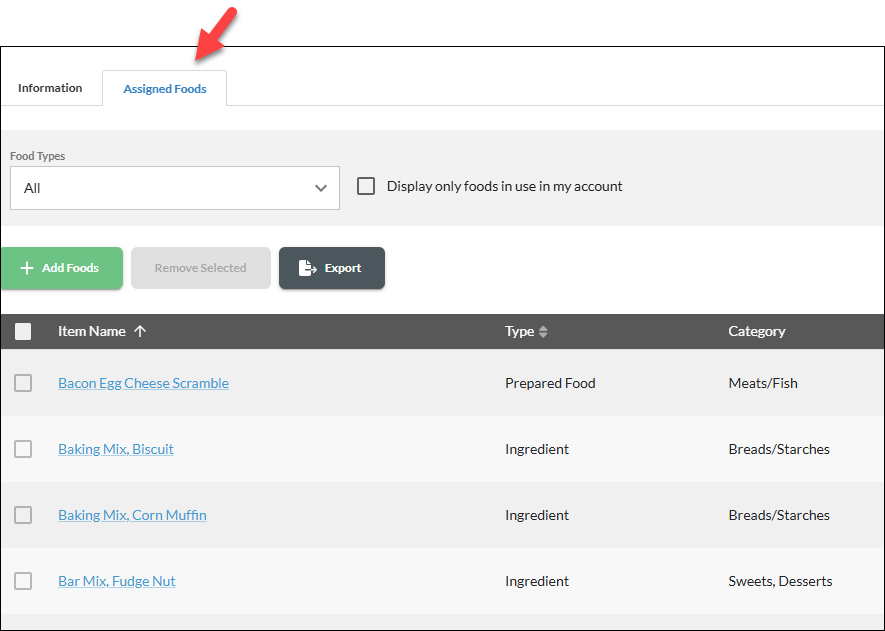Click the Remove Selected button
The height and width of the screenshot is (631, 885).
(x=201, y=268)
